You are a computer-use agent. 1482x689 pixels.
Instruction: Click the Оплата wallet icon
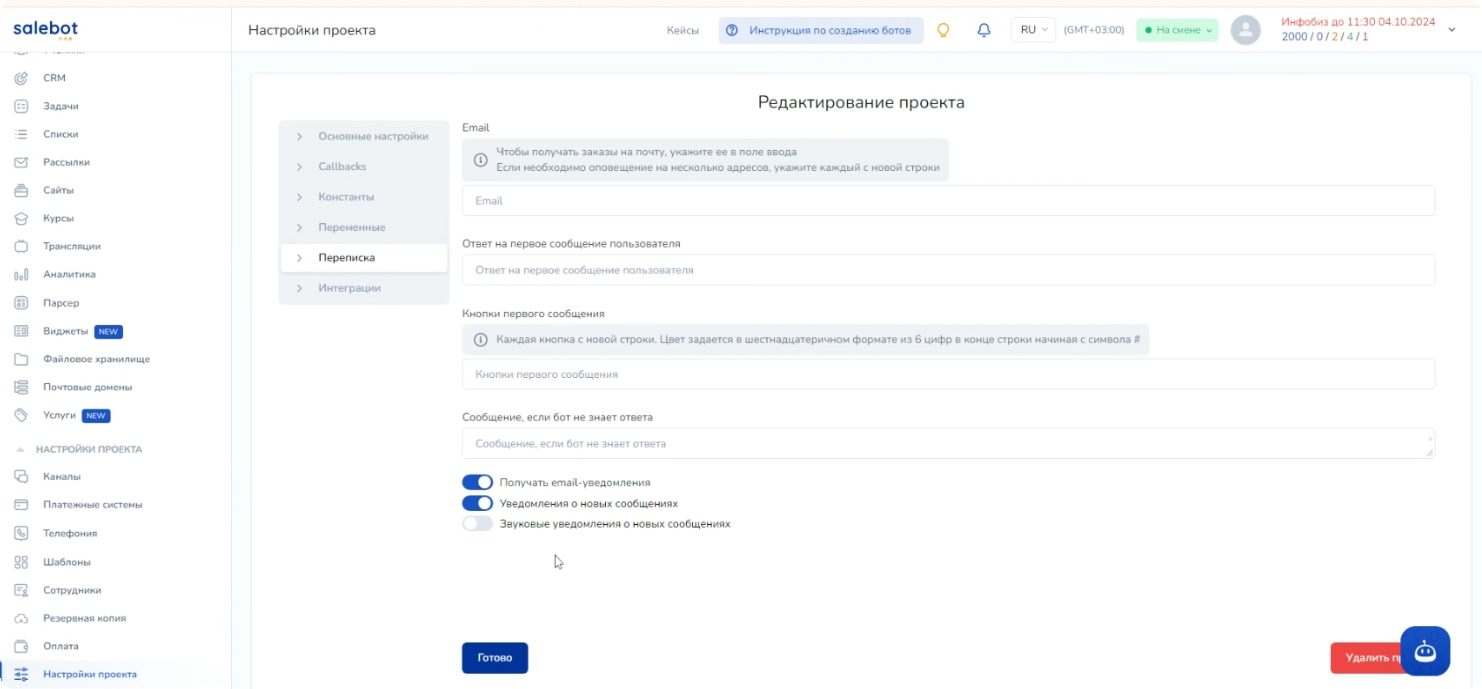(x=21, y=646)
